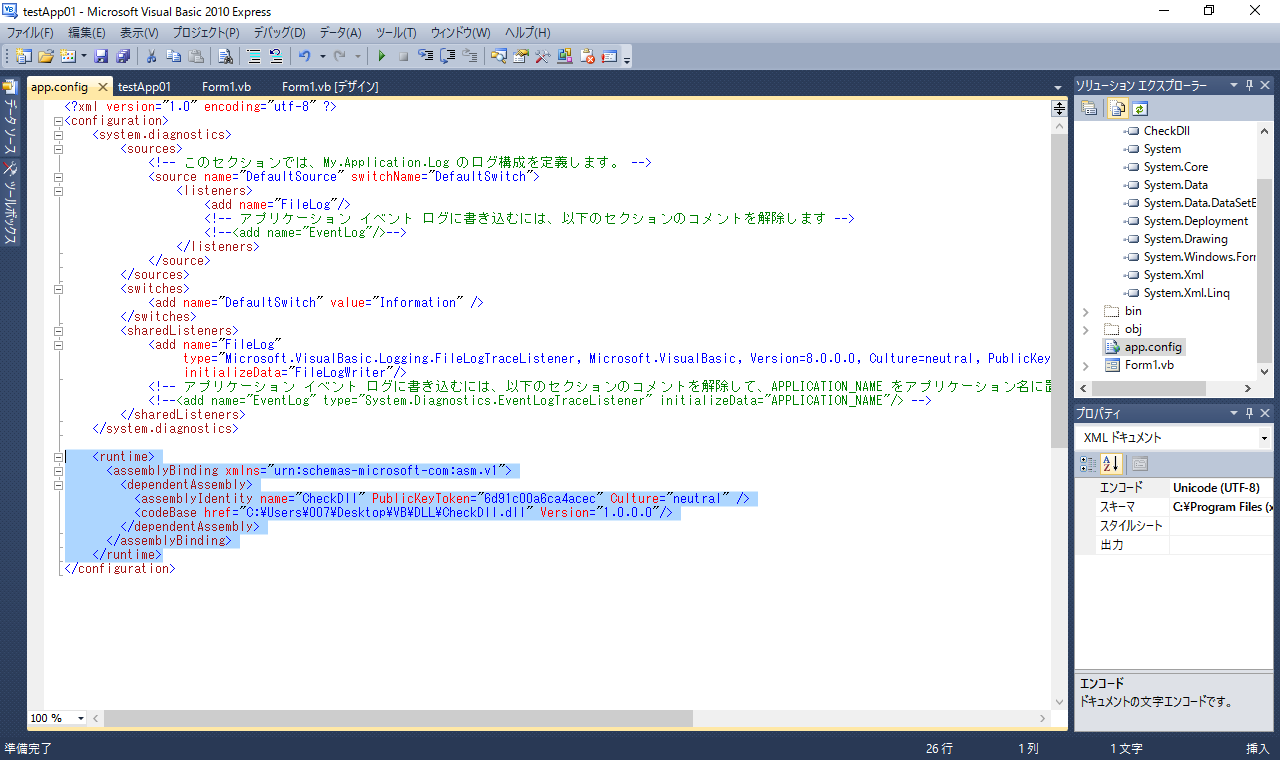Collapse the runtime element outline

58,457
